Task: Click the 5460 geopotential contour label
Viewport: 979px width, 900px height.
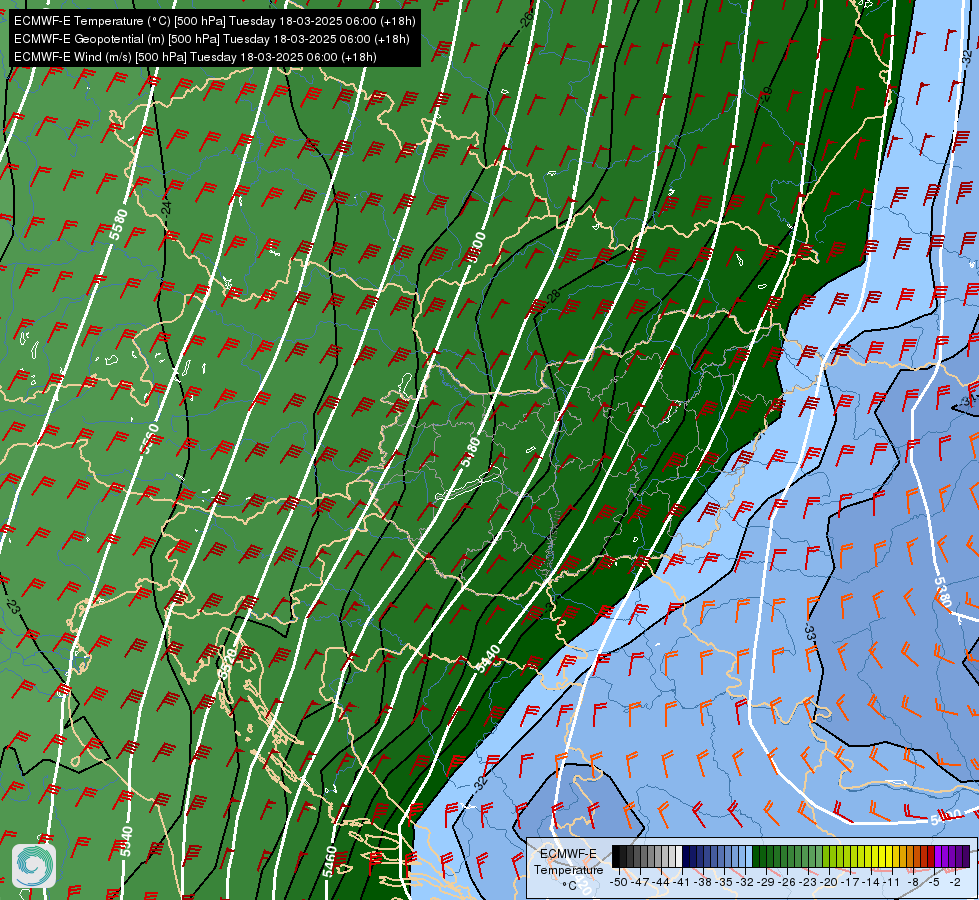Action: (x=330, y=862)
